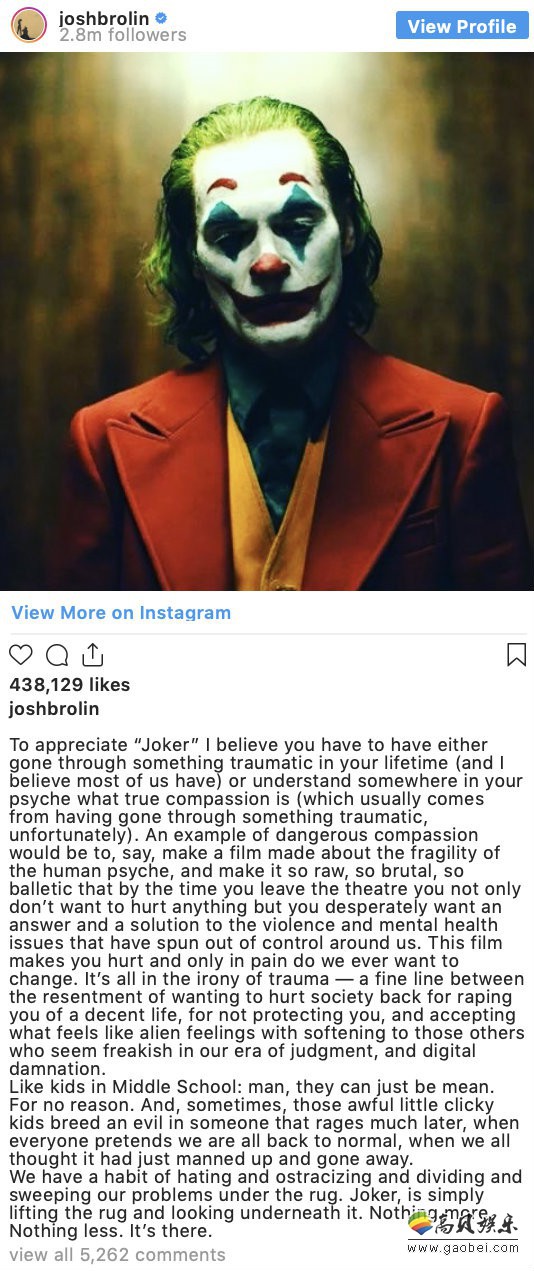Open the 438,129 likes list
This screenshot has height=1271, width=534.
click(x=69, y=685)
